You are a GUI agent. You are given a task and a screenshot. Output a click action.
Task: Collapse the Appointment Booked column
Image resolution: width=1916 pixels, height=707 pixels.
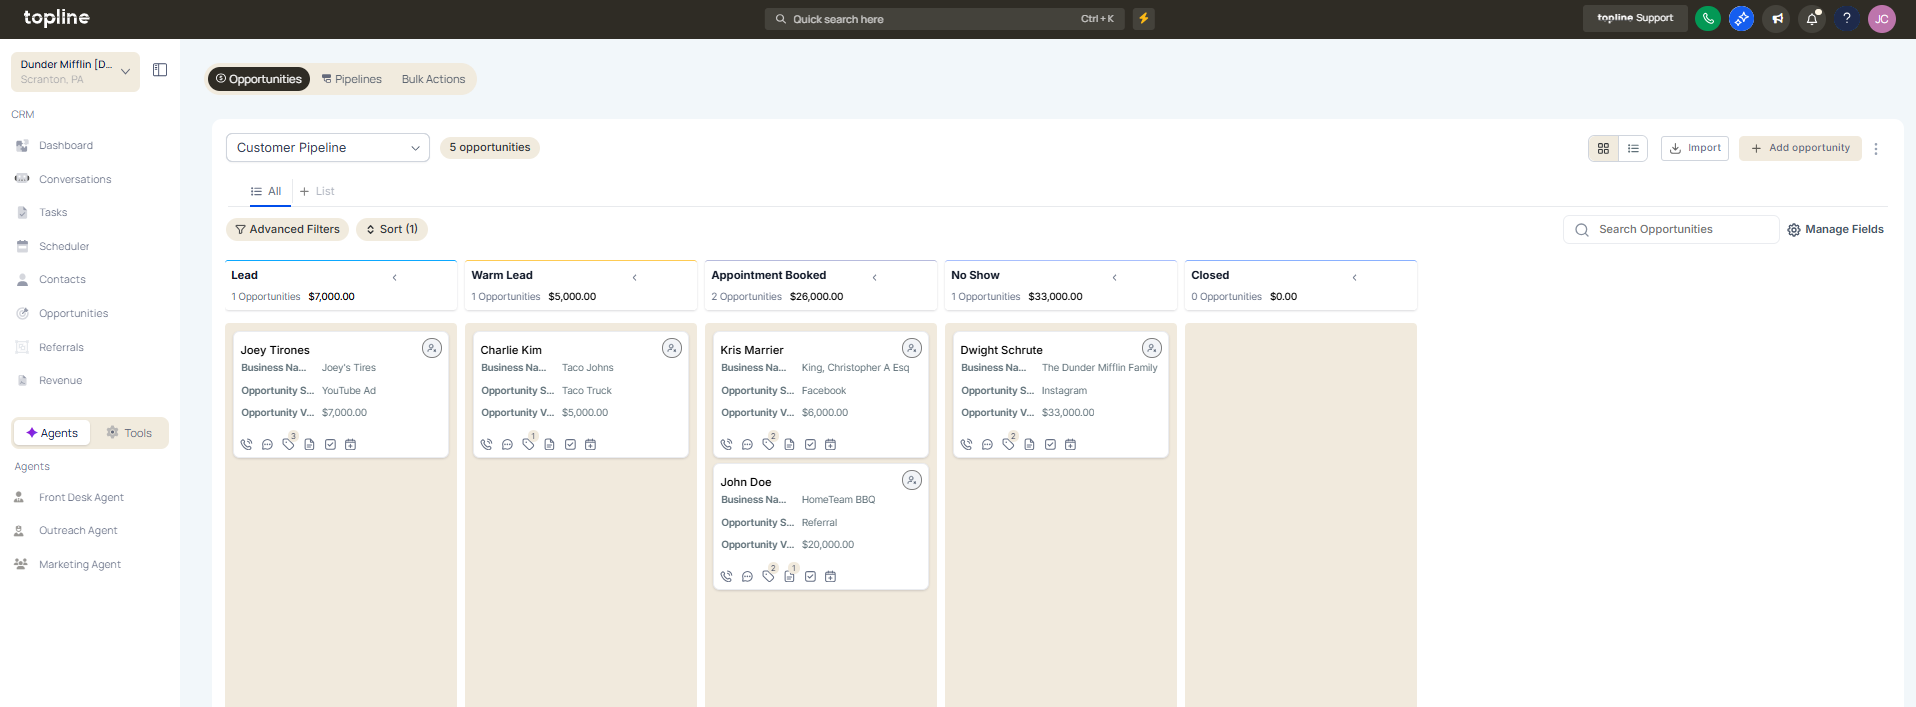point(875,277)
